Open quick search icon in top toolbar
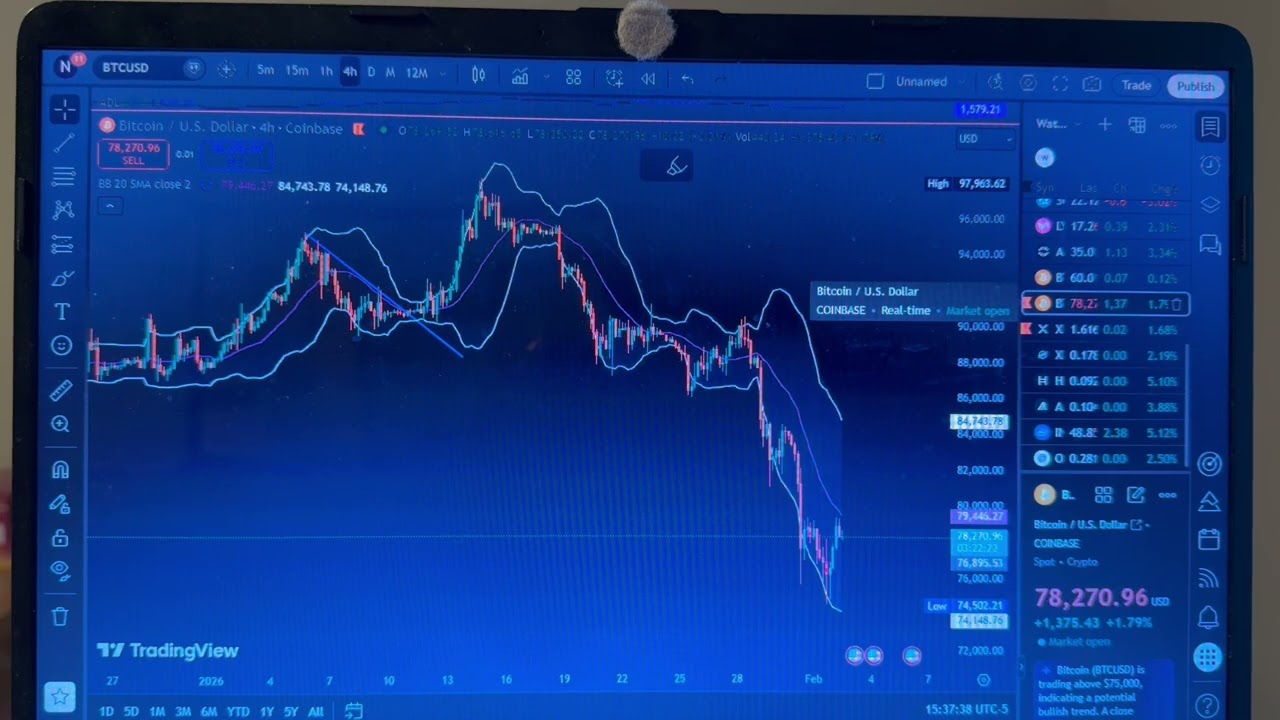 (995, 83)
